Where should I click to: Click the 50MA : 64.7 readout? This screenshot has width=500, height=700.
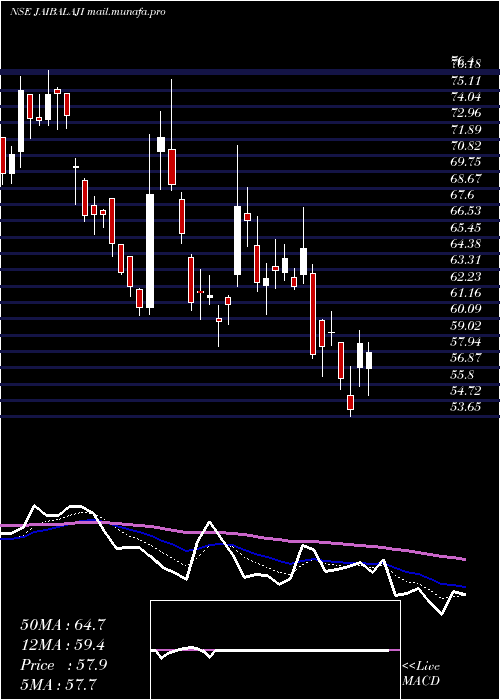(62, 625)
